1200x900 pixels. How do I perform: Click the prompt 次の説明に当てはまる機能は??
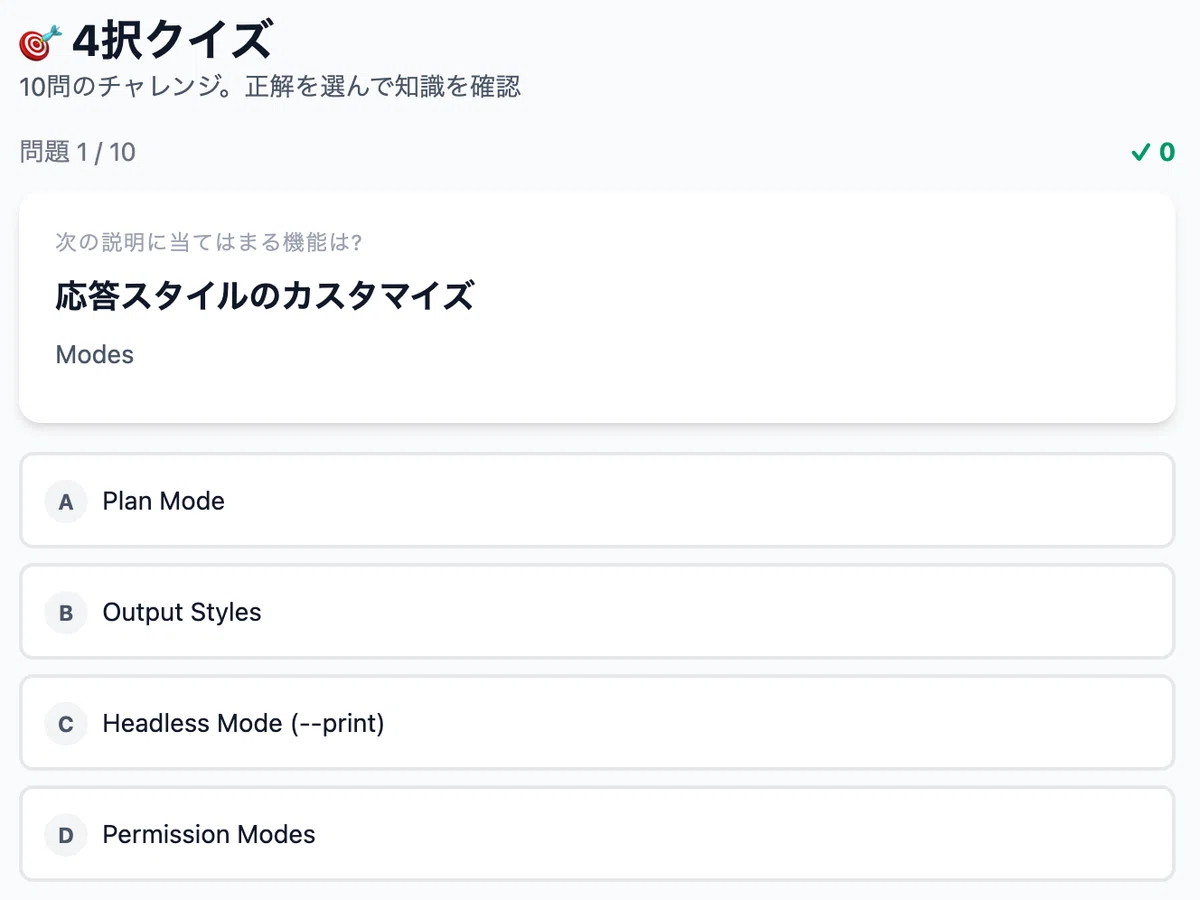208,242
